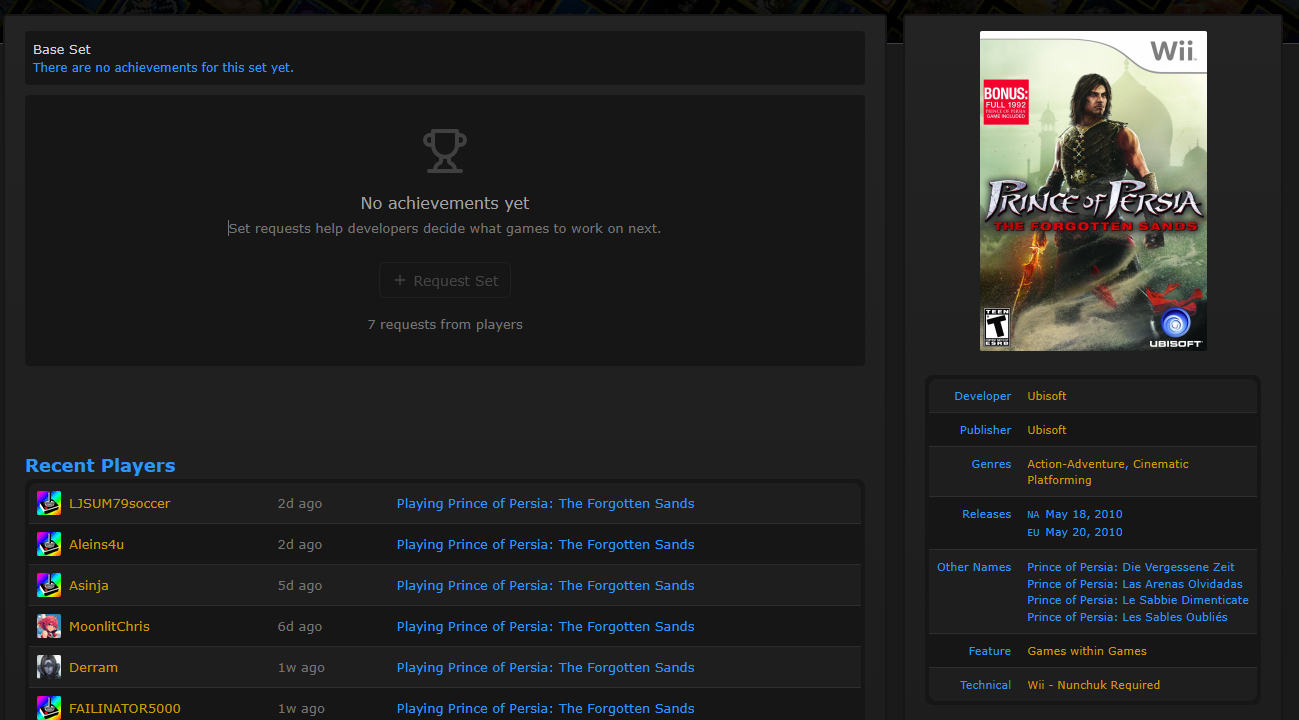Screen dimensions: 1299x720
Task: Open LJSUM79soccer's profile link
Action: click(x=120, y=503)
